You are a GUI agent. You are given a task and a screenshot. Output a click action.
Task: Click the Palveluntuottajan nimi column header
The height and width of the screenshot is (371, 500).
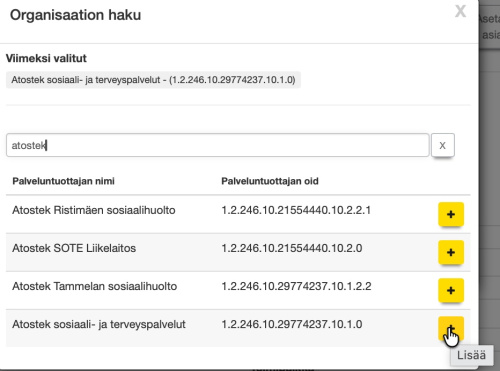63,181
